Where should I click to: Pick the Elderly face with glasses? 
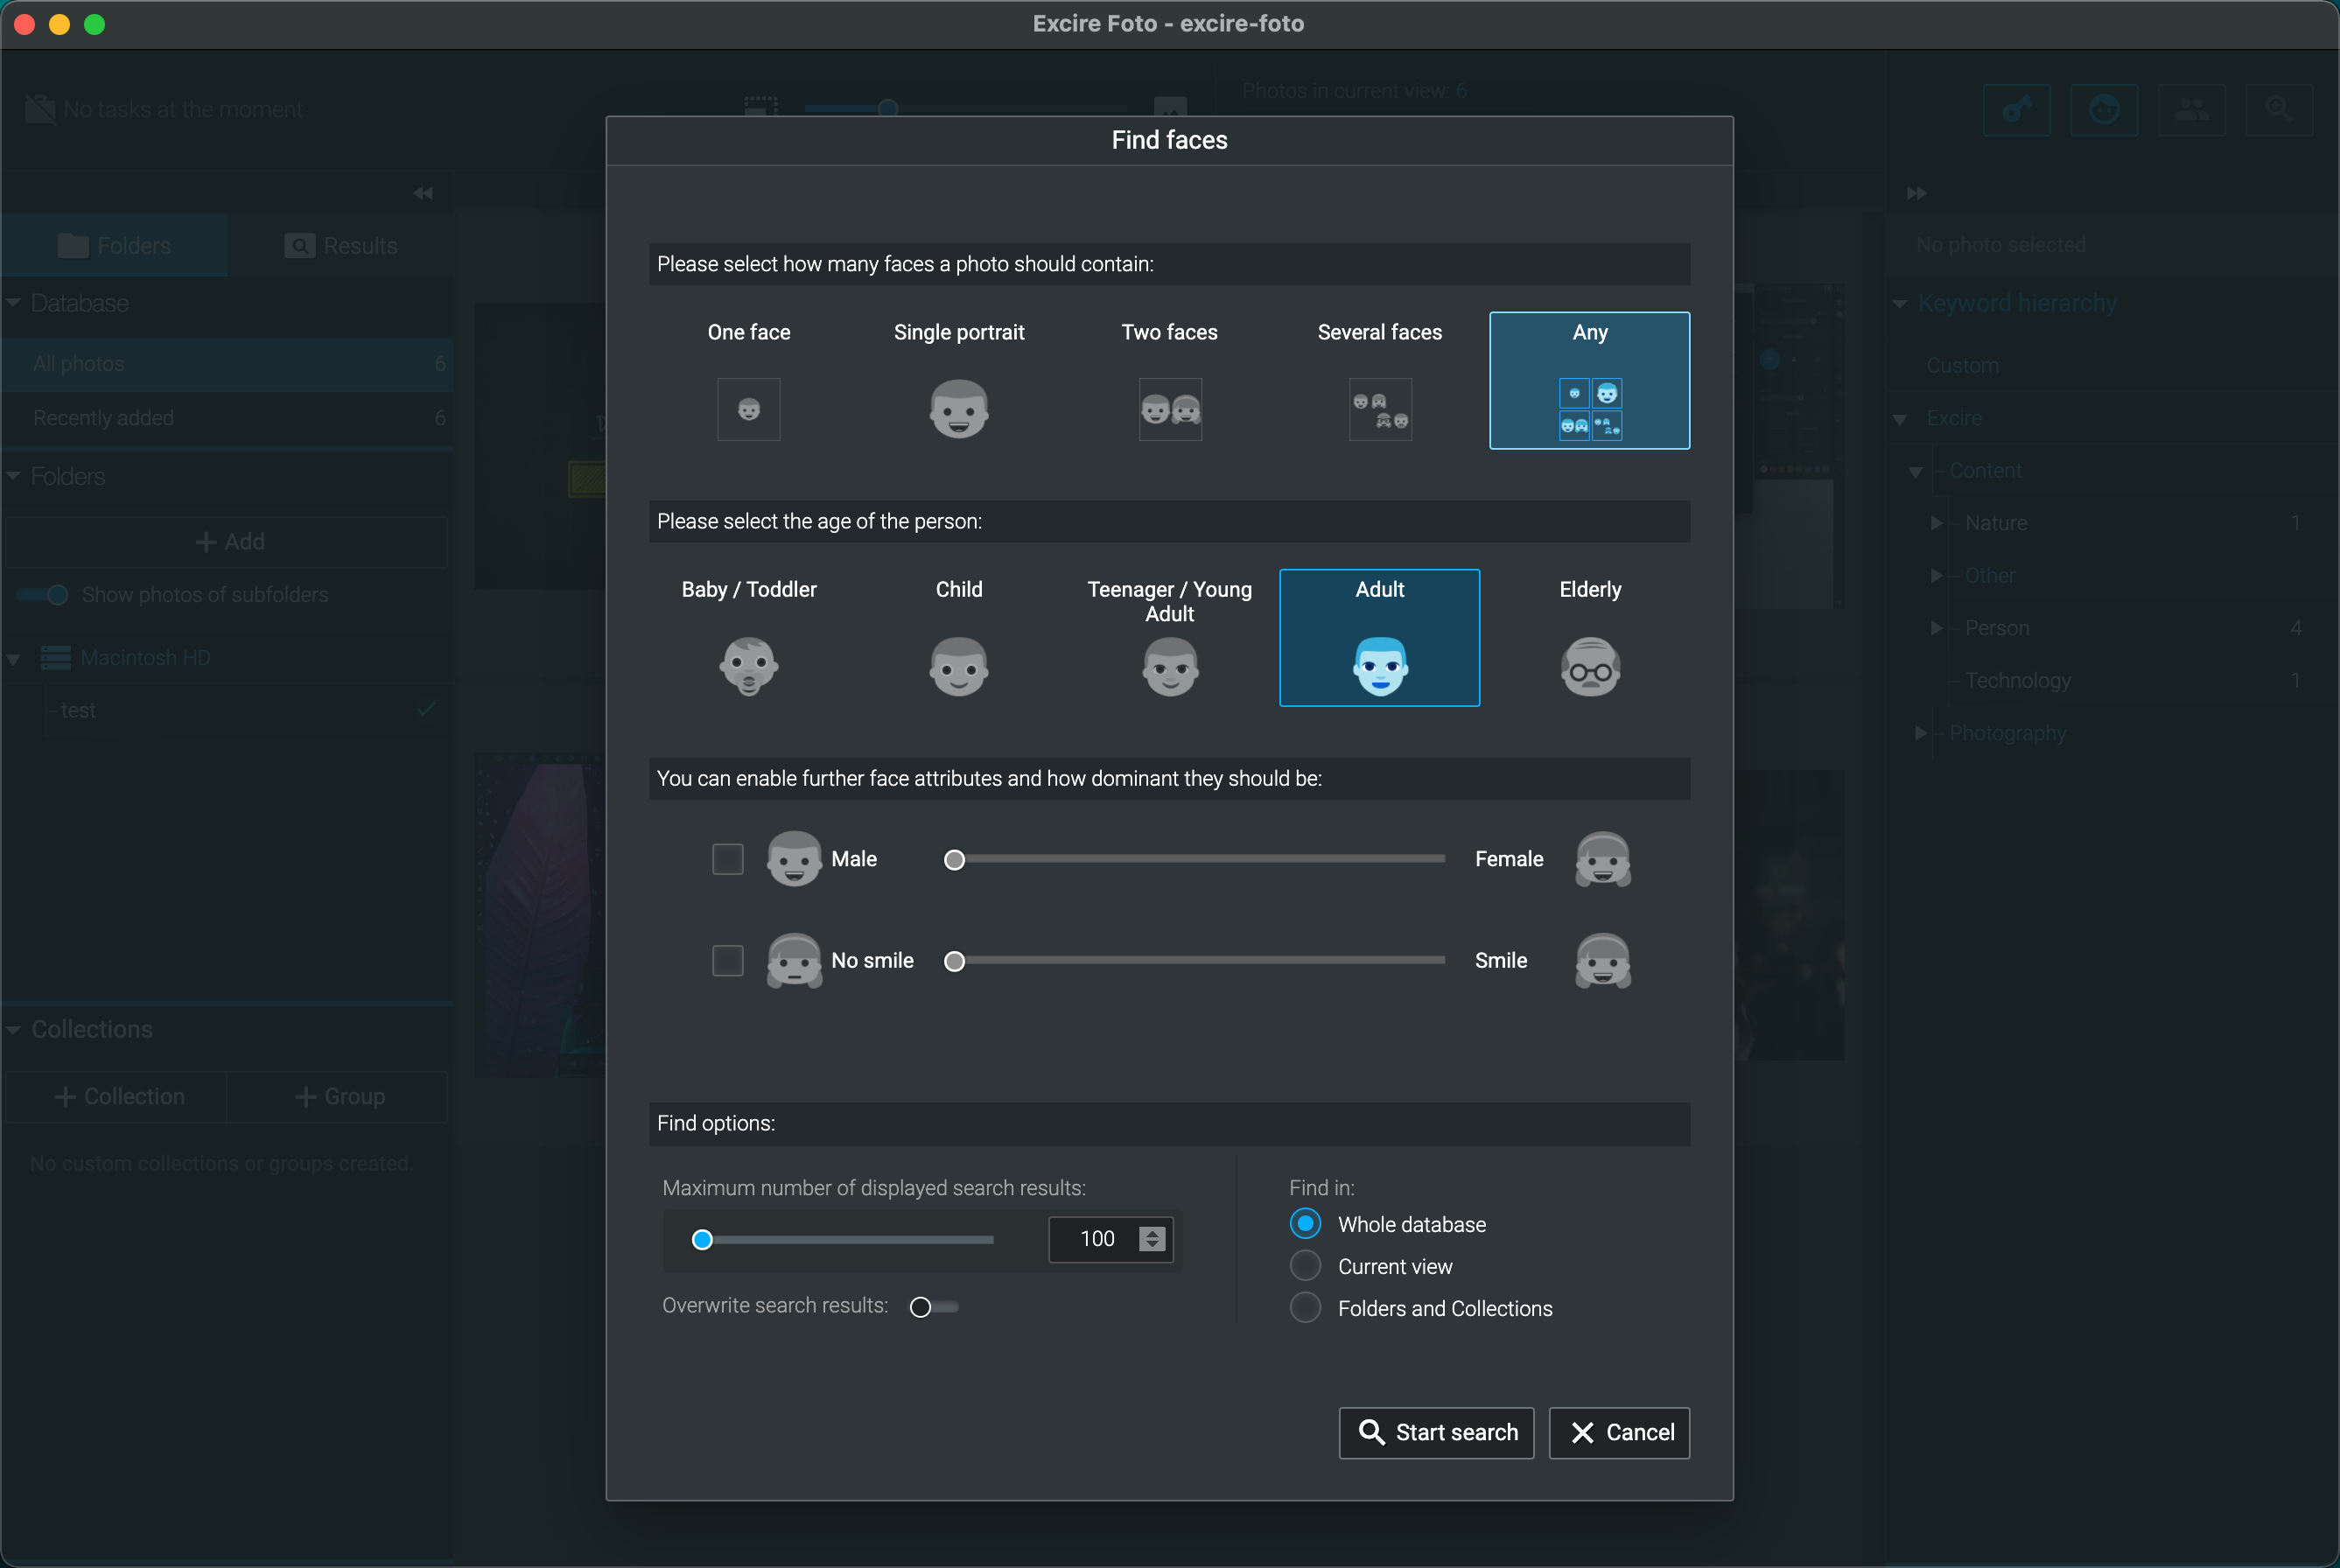(1589, 666)
